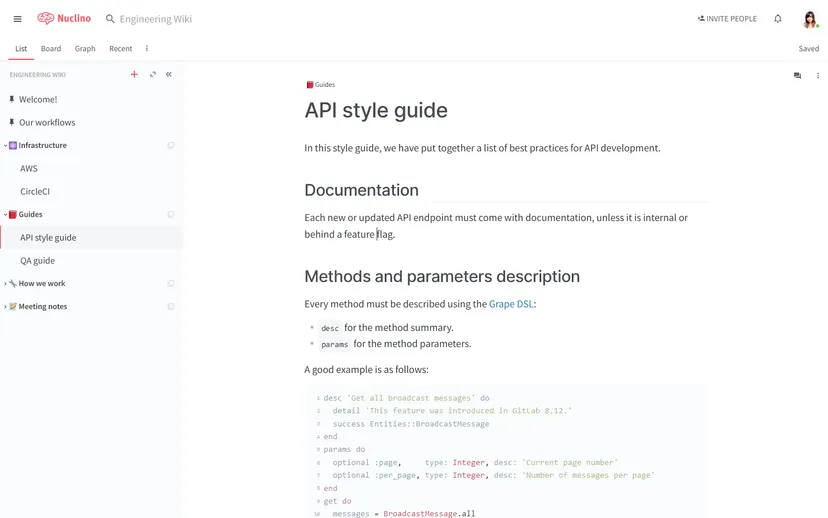Click the expand sidebar arrows icon

tap(153, 74)
